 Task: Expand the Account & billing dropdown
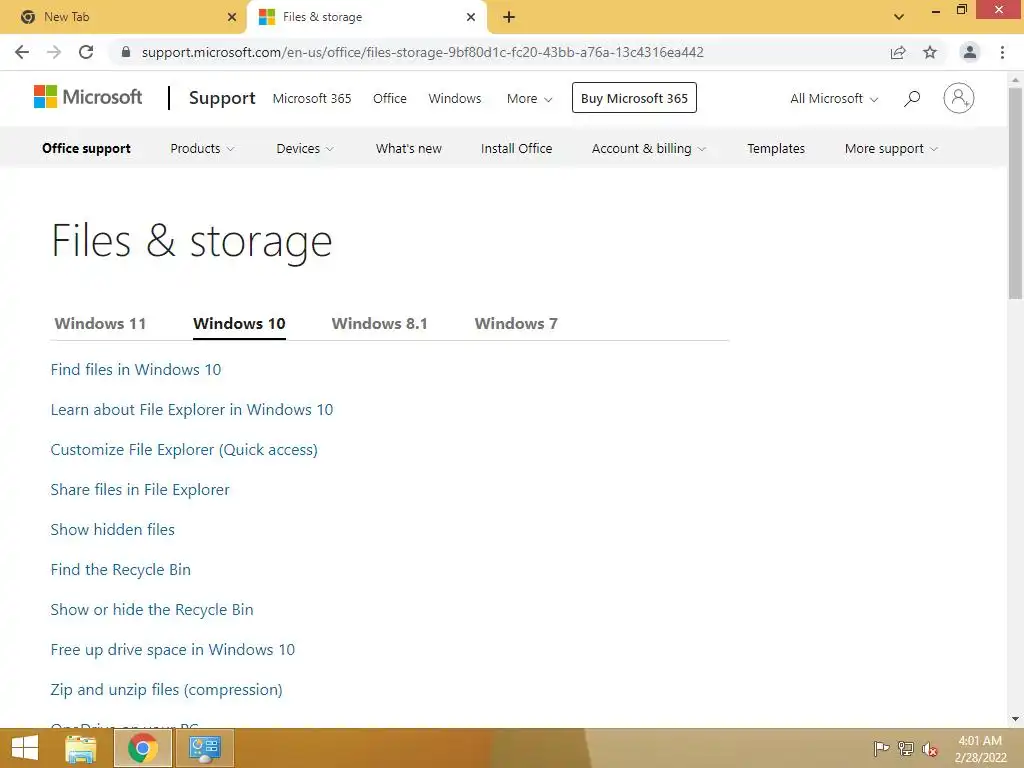(648, 149)
